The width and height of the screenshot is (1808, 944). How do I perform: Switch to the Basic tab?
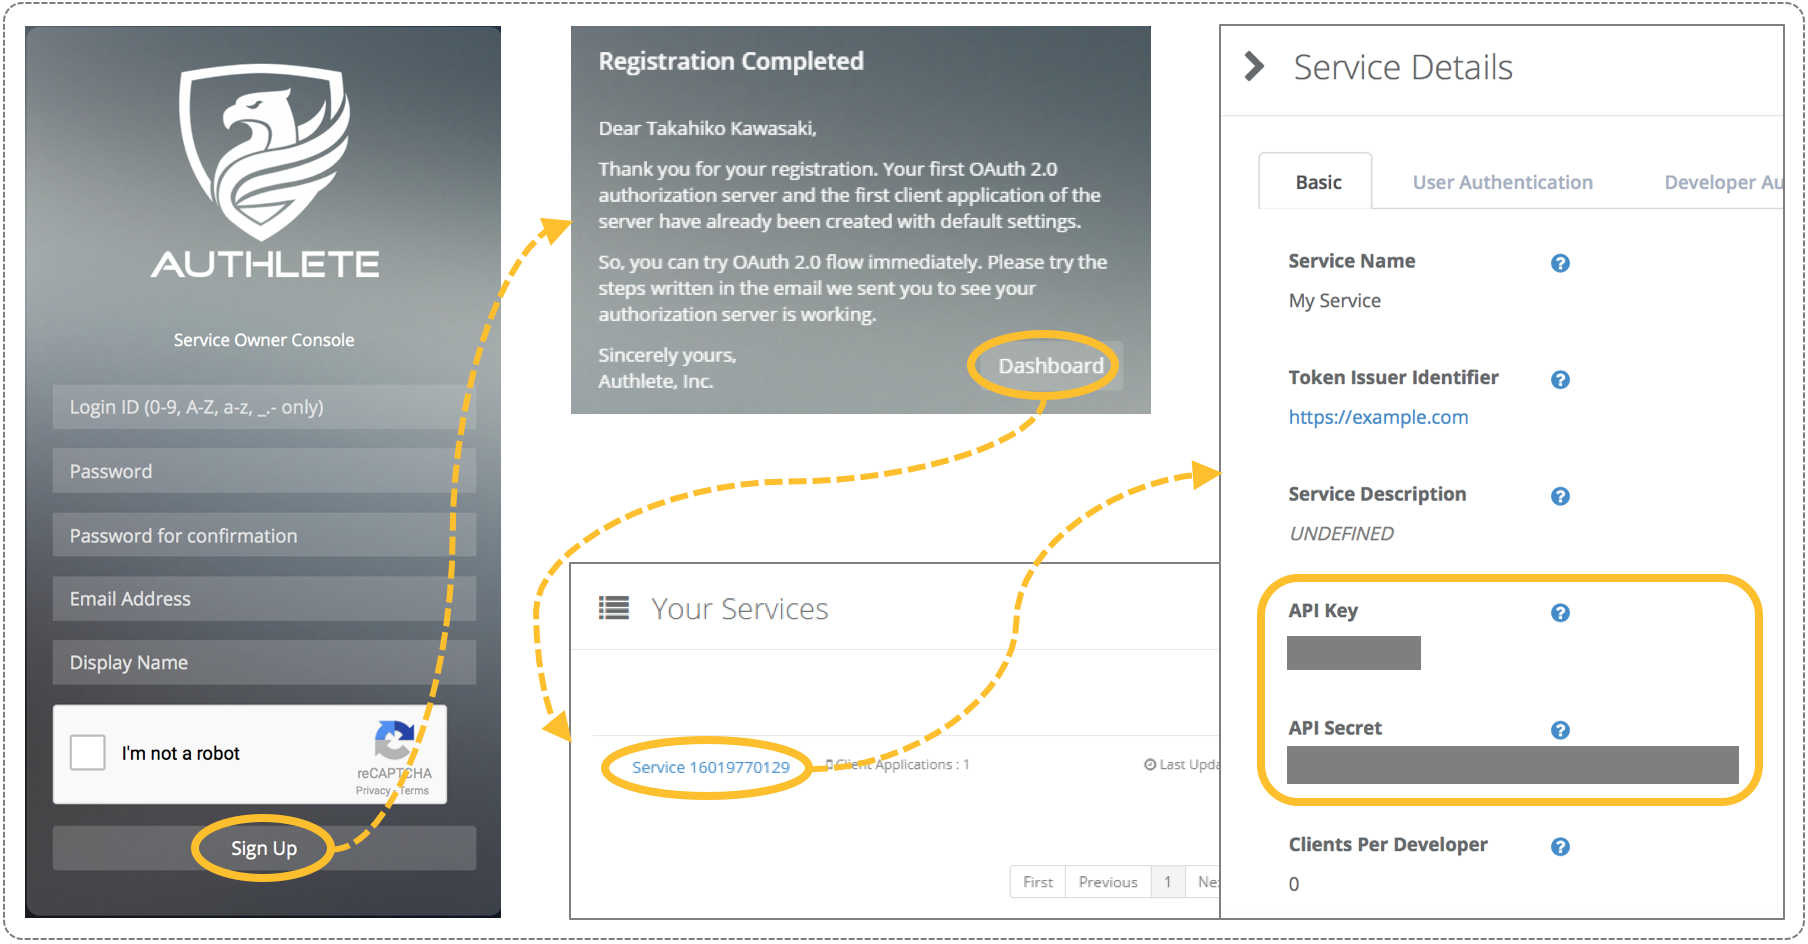[1316, 181]
